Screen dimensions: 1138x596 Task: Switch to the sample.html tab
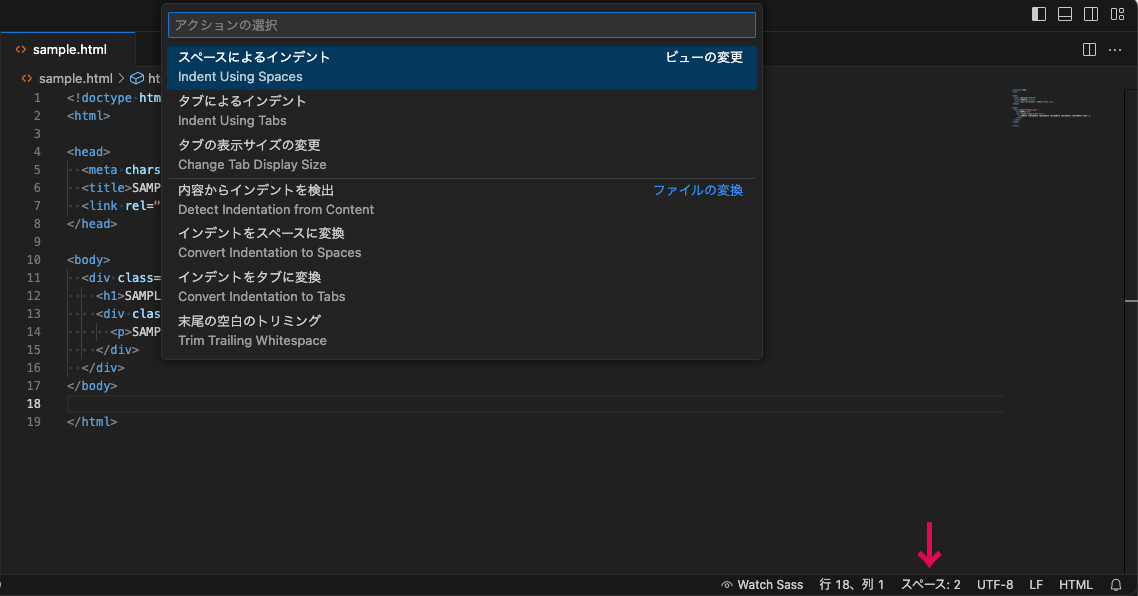[x=67, y=48]
